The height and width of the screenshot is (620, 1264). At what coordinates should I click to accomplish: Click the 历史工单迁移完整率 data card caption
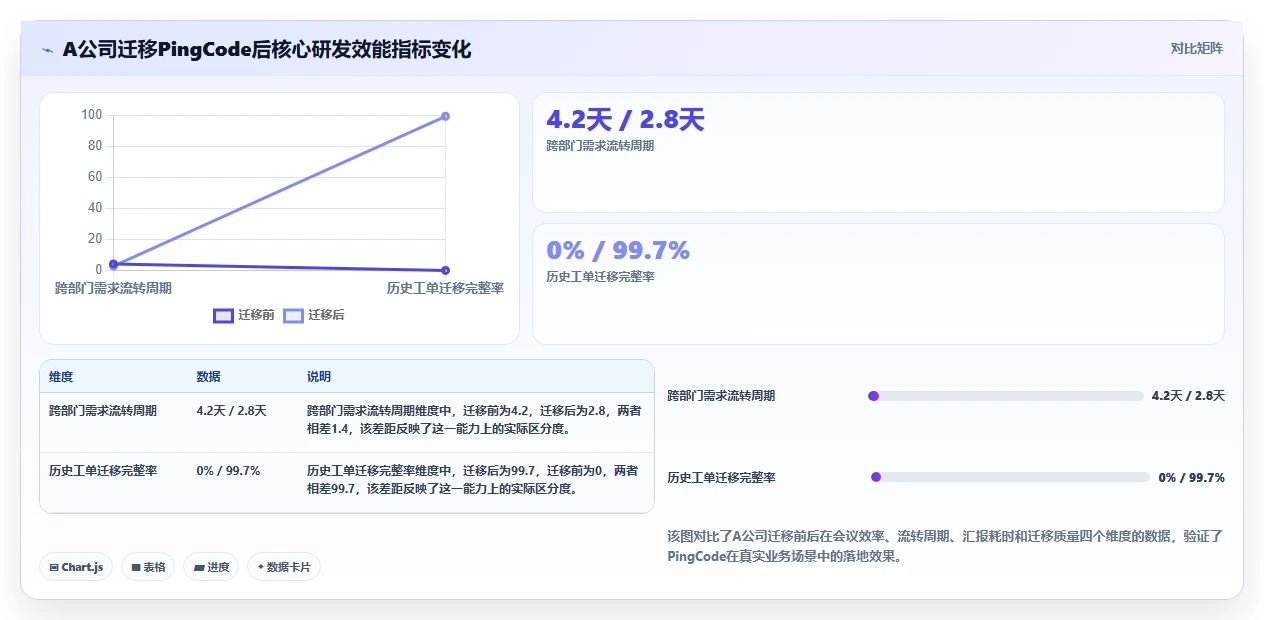(600, 276)
